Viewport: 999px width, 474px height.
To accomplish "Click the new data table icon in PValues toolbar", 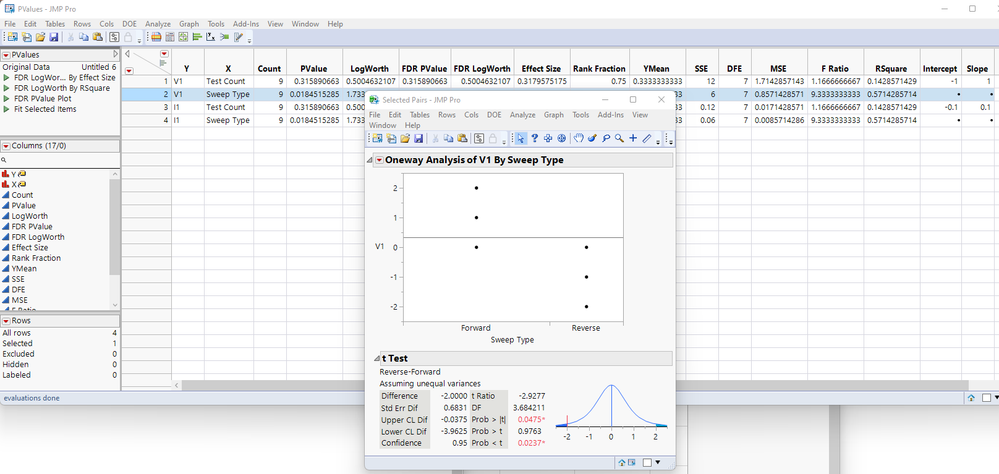I will pyautogui.click(x=13, y=37).
